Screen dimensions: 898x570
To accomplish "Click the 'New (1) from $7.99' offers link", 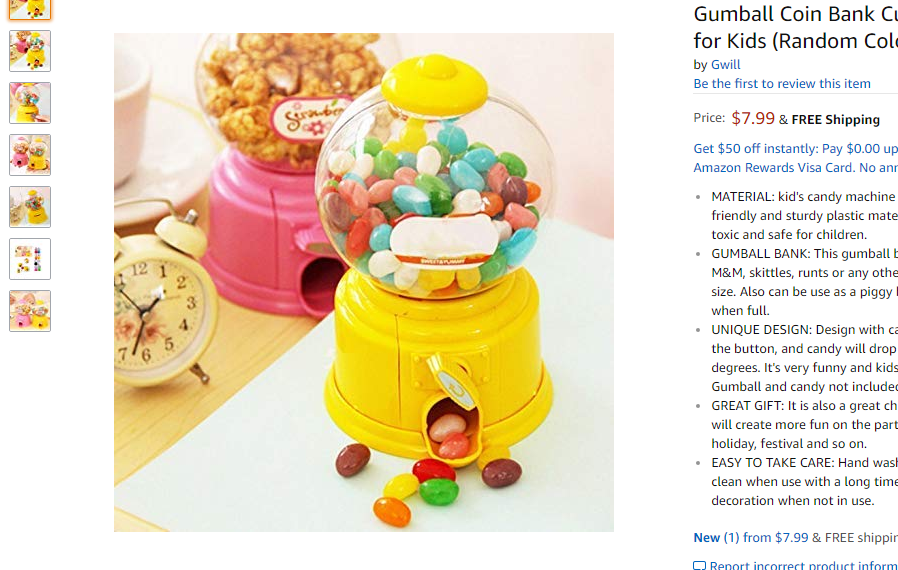I will (x=750, y=537).
